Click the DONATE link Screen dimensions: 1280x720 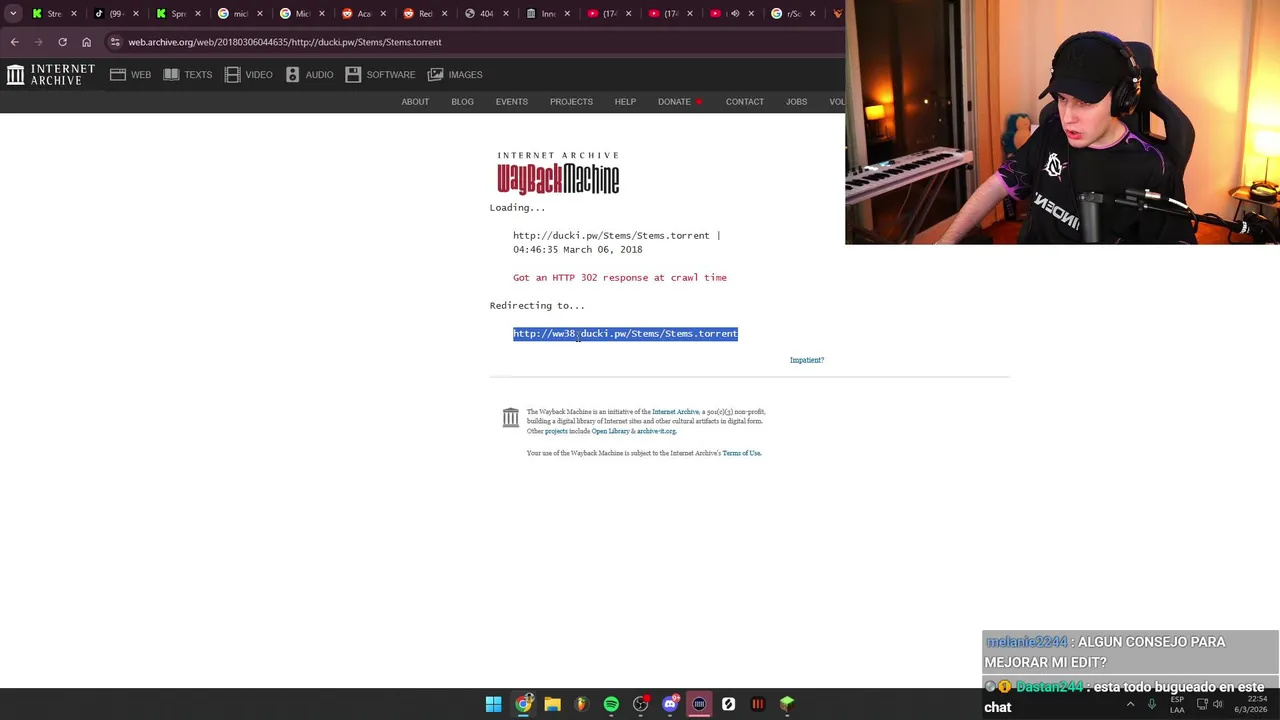(x=680, y=102)
